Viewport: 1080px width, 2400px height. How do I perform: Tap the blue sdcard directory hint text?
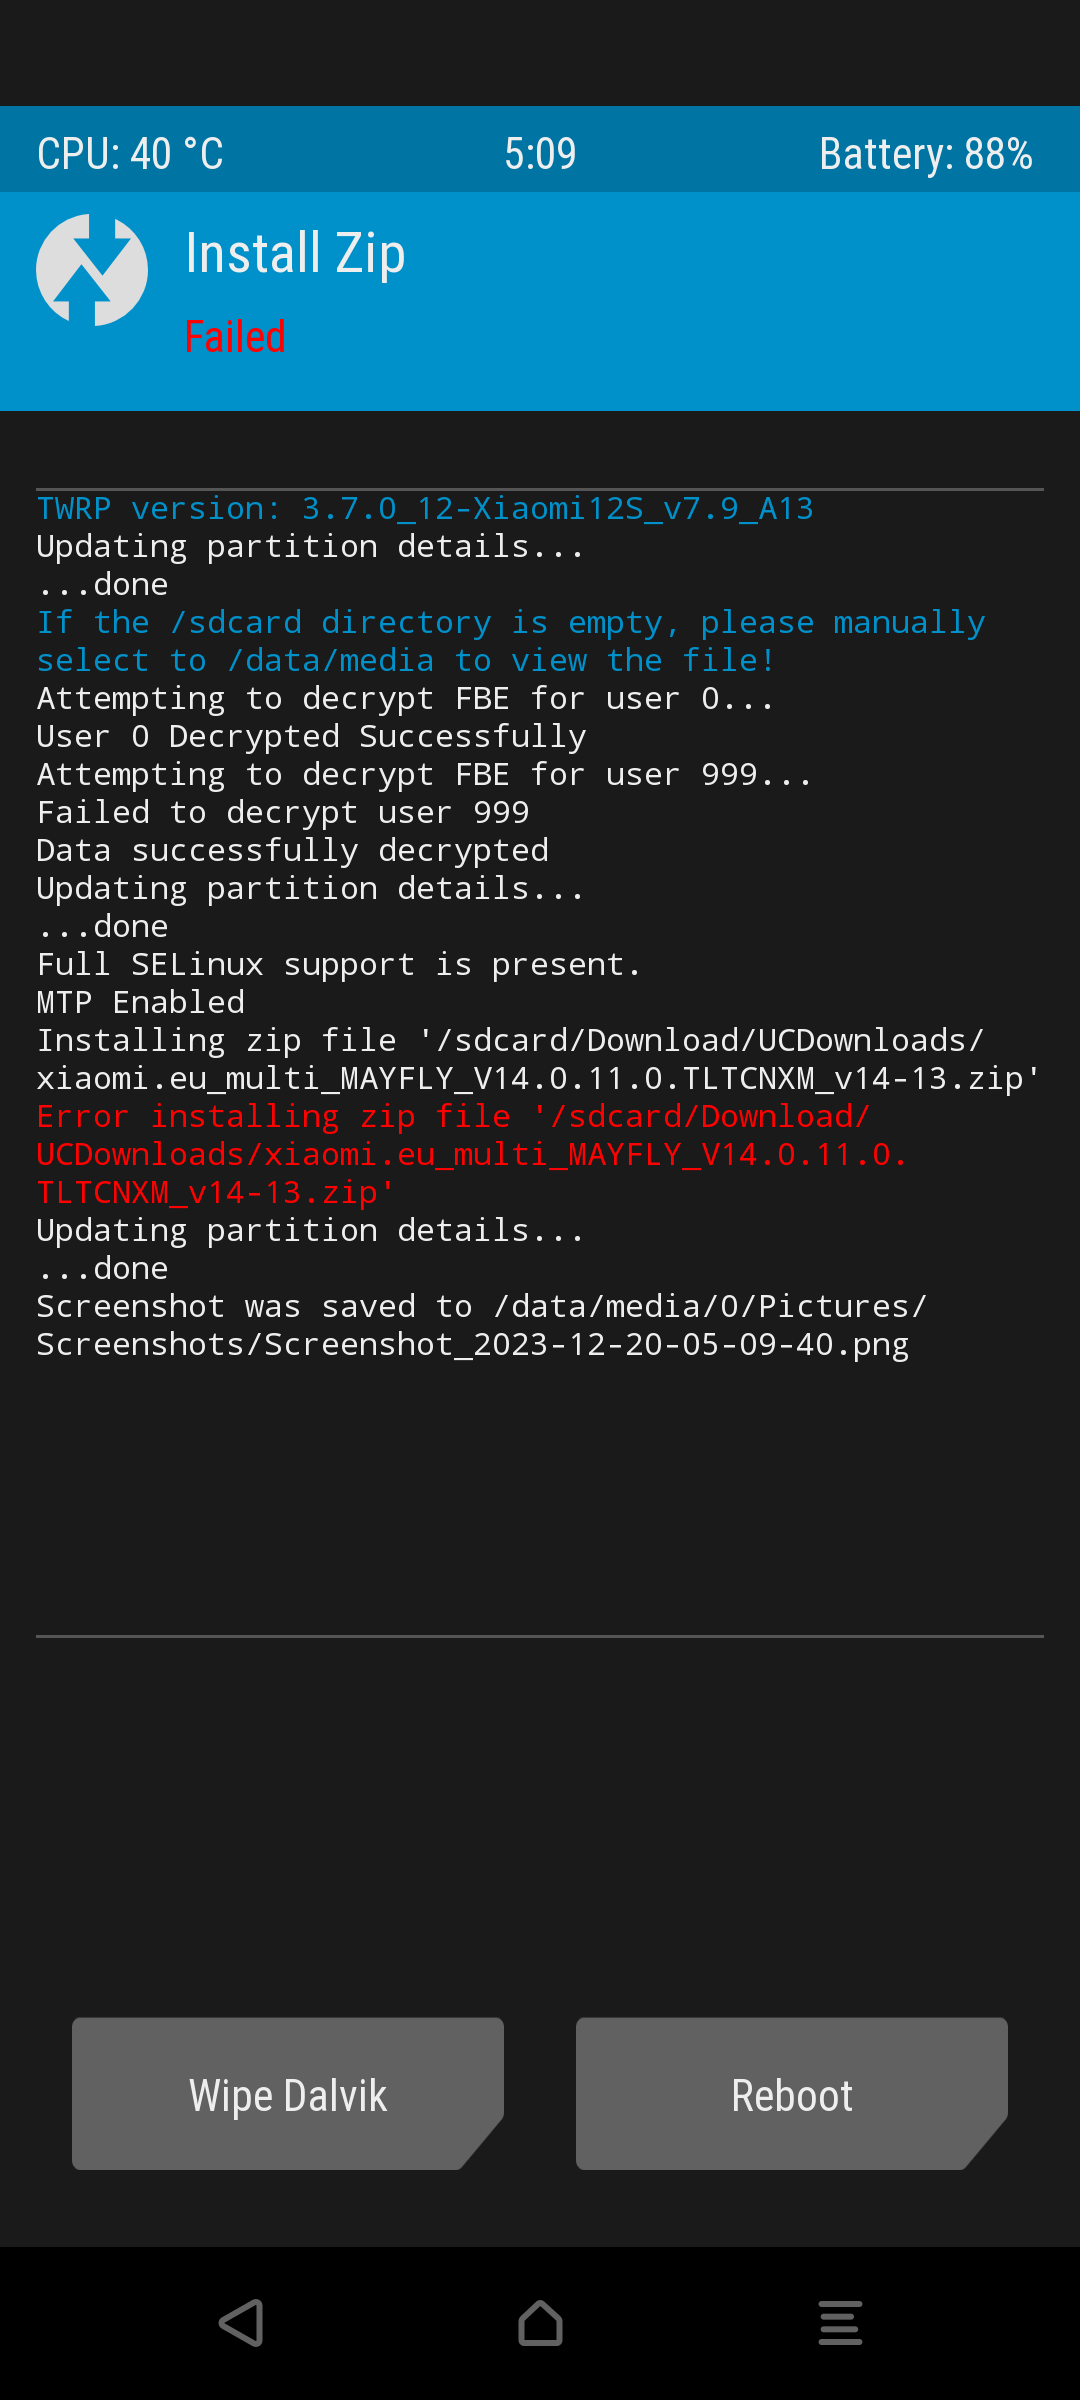pos(511,641)
